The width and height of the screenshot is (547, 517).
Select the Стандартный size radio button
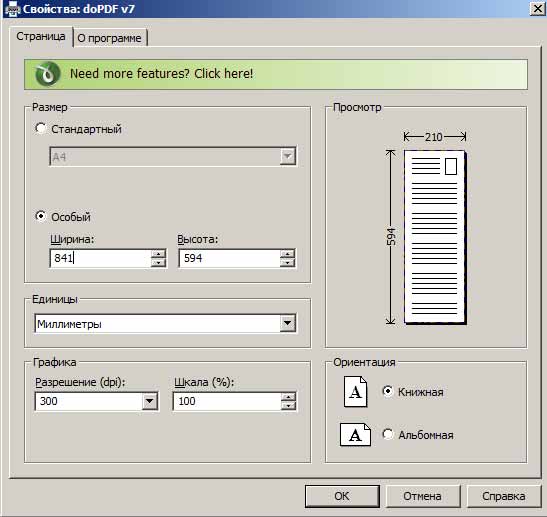tap(40, 128)
